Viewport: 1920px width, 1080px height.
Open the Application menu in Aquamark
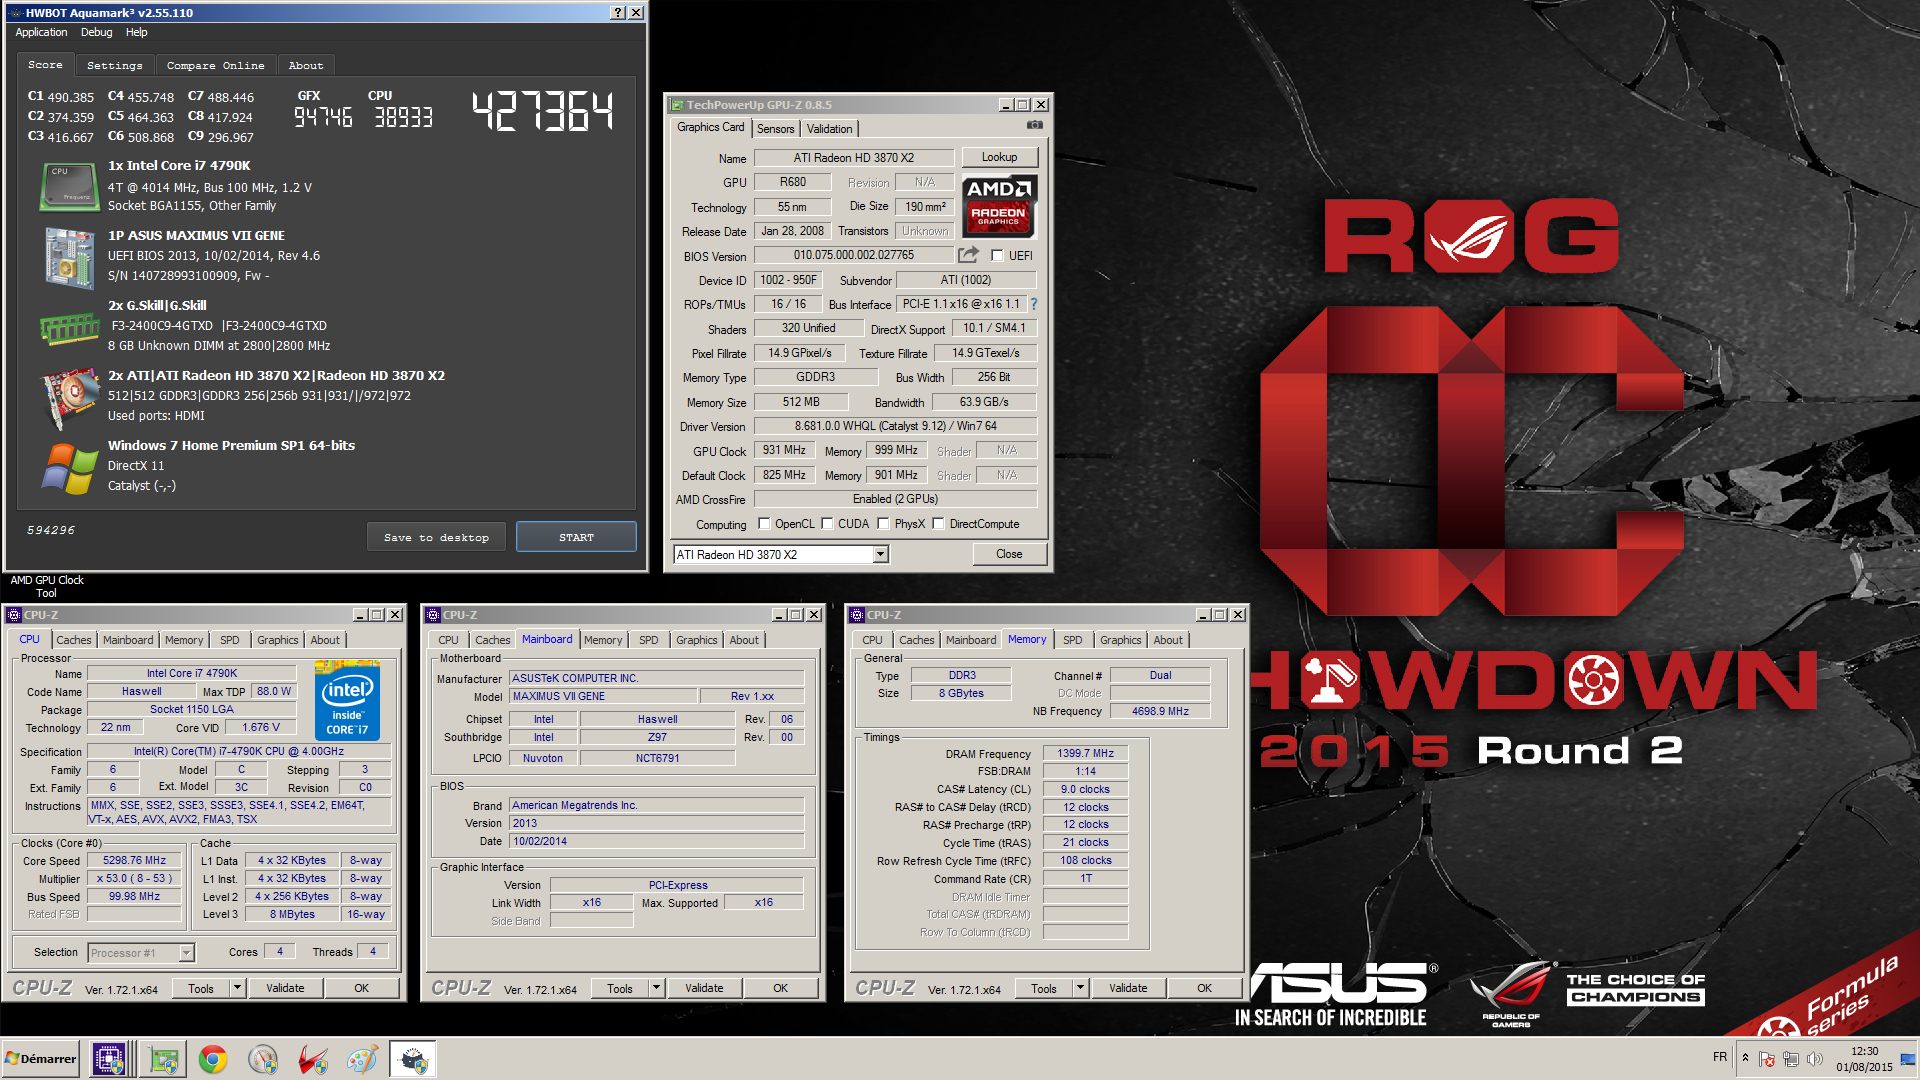pyautogui.click(x=42, y=32)
